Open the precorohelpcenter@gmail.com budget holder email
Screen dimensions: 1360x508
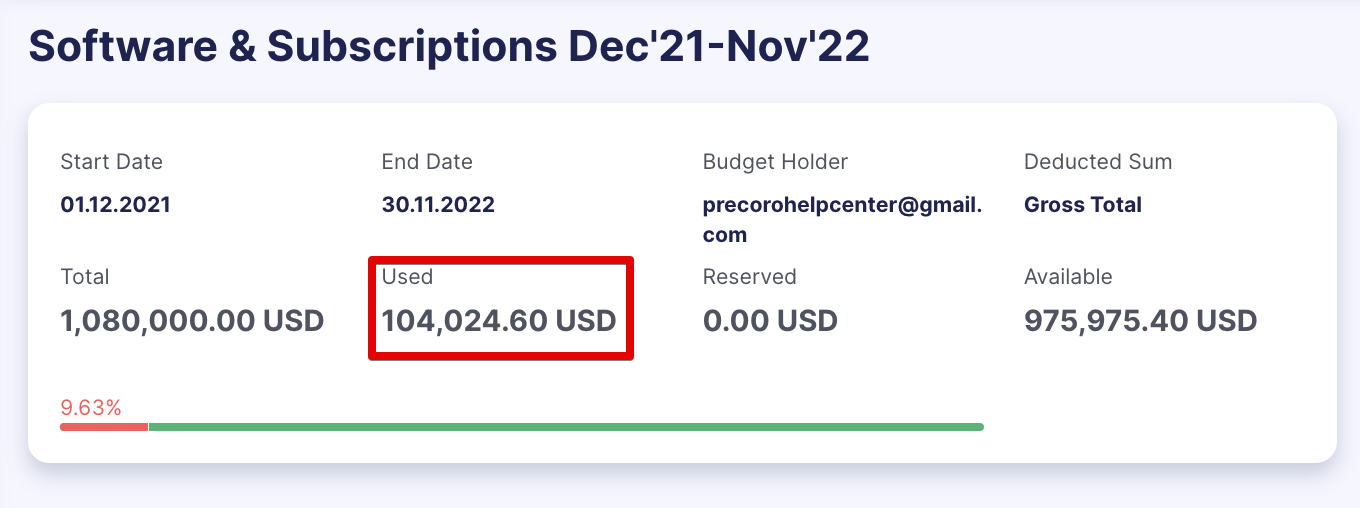[843, 220]
